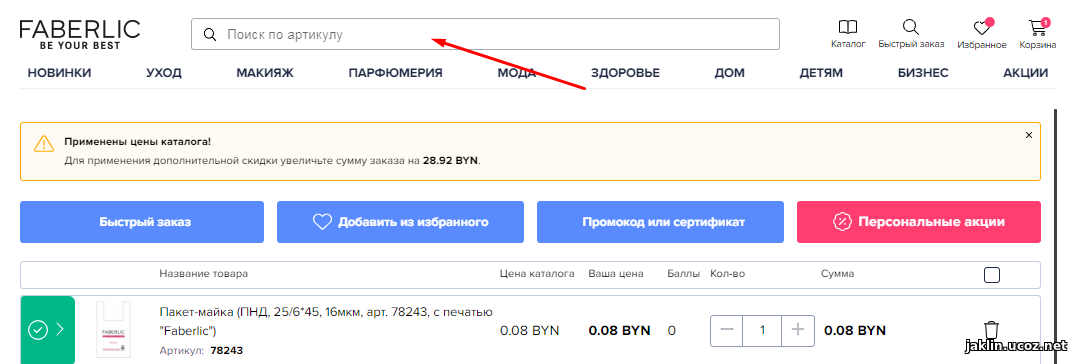Click Промокод или сертификат button
This screenshot has height=364, width=1078.
tap(660, 222)
